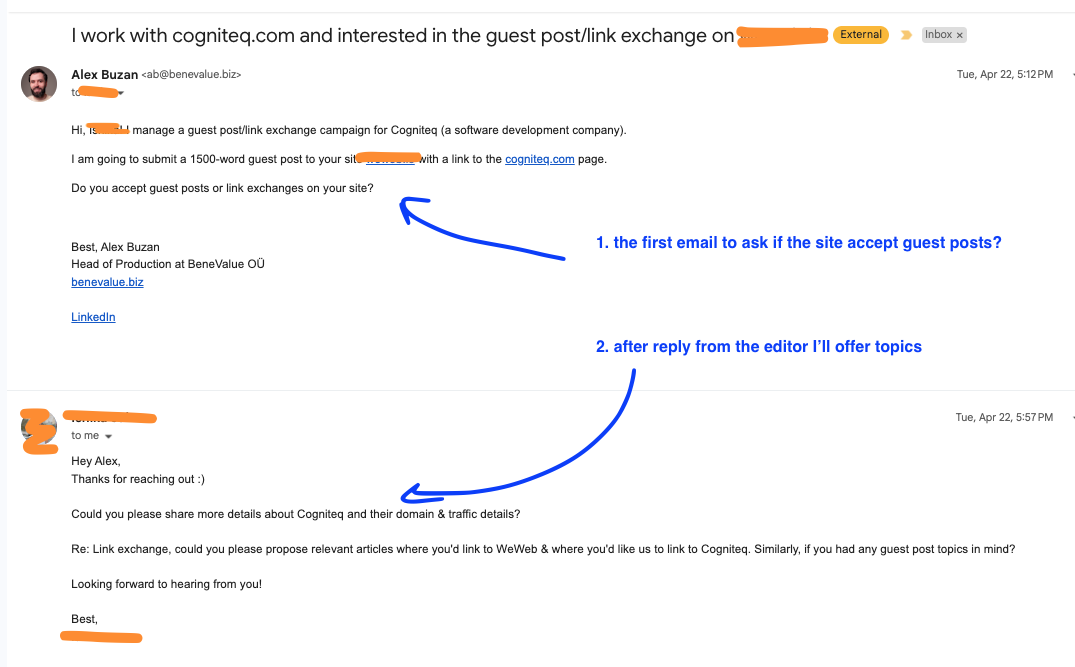This screenshot has height=667, width=1075.
Task: Open the cogniteq.com link
Action: (539, 159)
